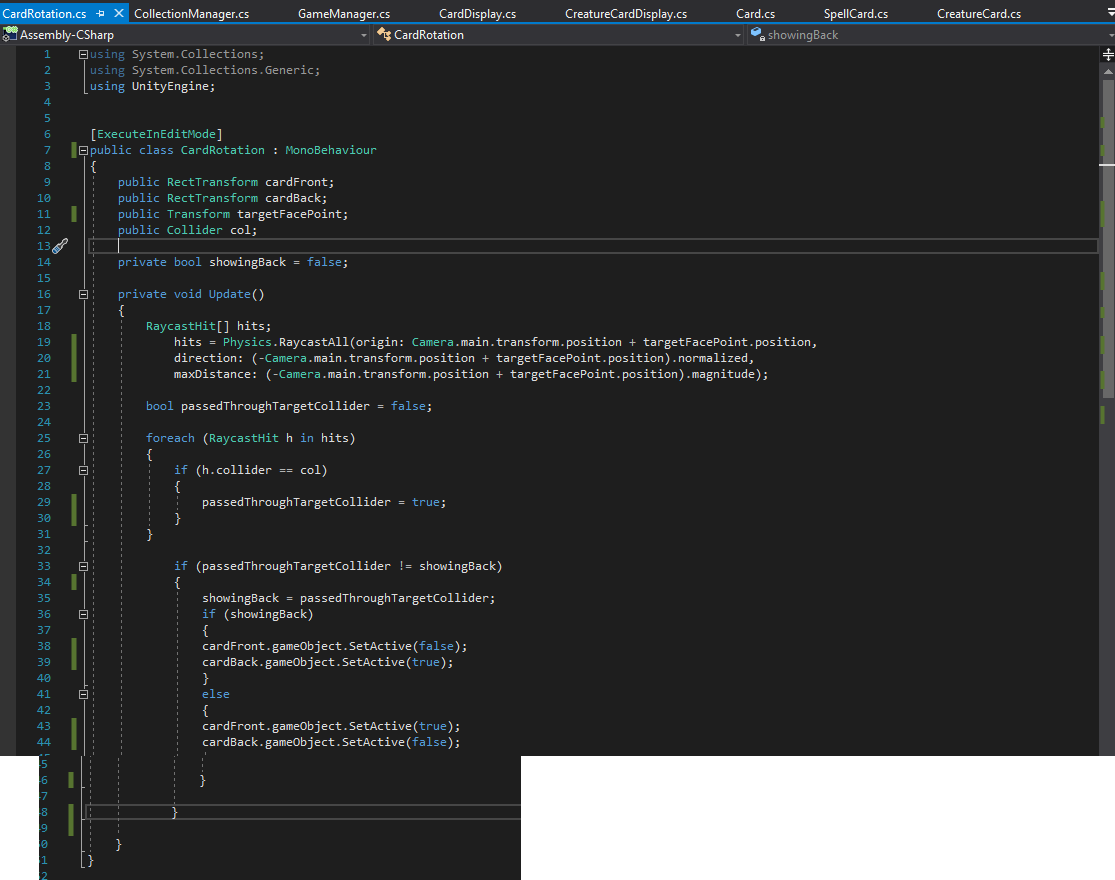Open the CardDisplay.cs tab
This screenshot has height=880, width=1115.
point(477,14)
